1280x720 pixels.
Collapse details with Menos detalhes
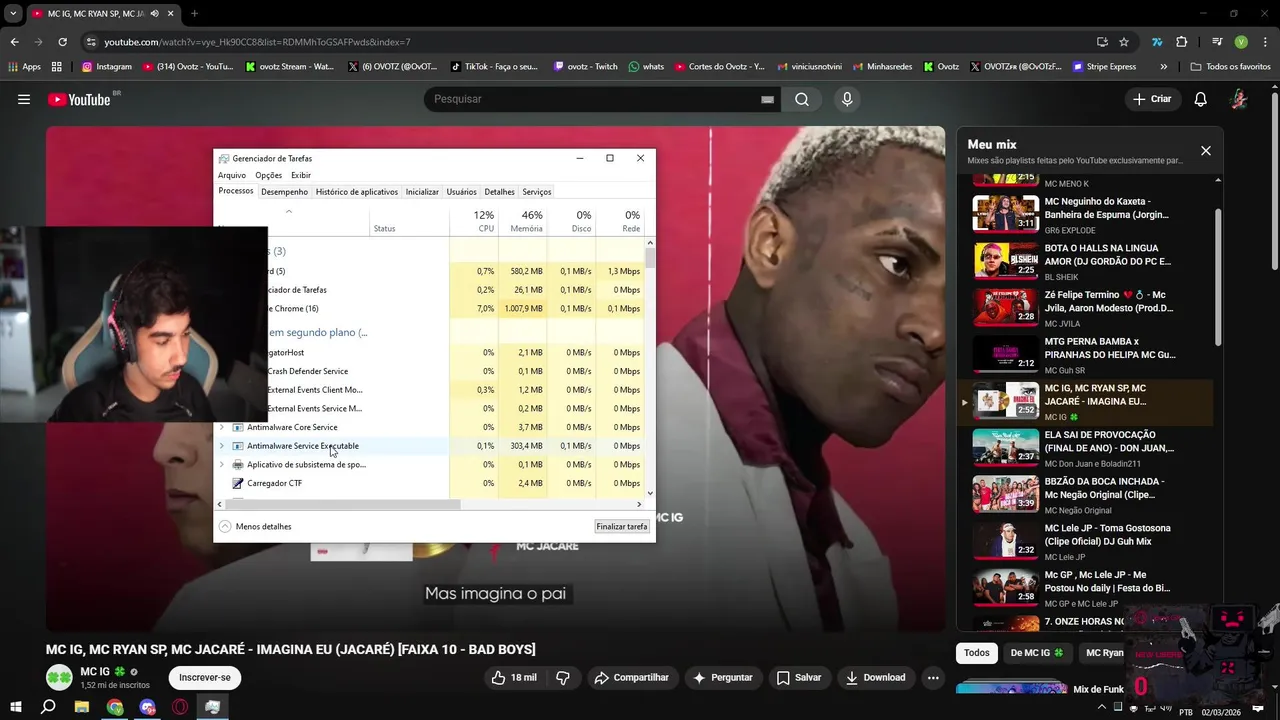[x=255, y=526]
